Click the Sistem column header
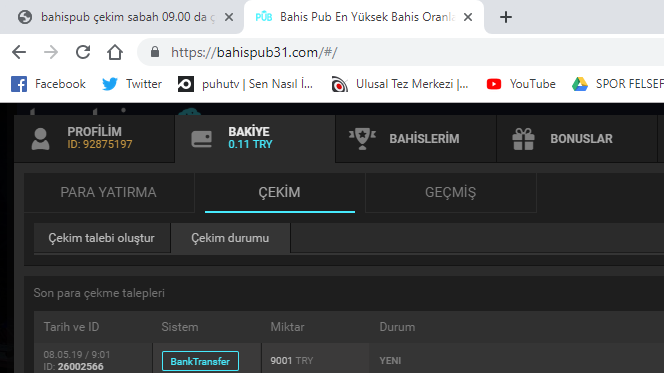This screenshot has width=664, height=373. (180, 327)
